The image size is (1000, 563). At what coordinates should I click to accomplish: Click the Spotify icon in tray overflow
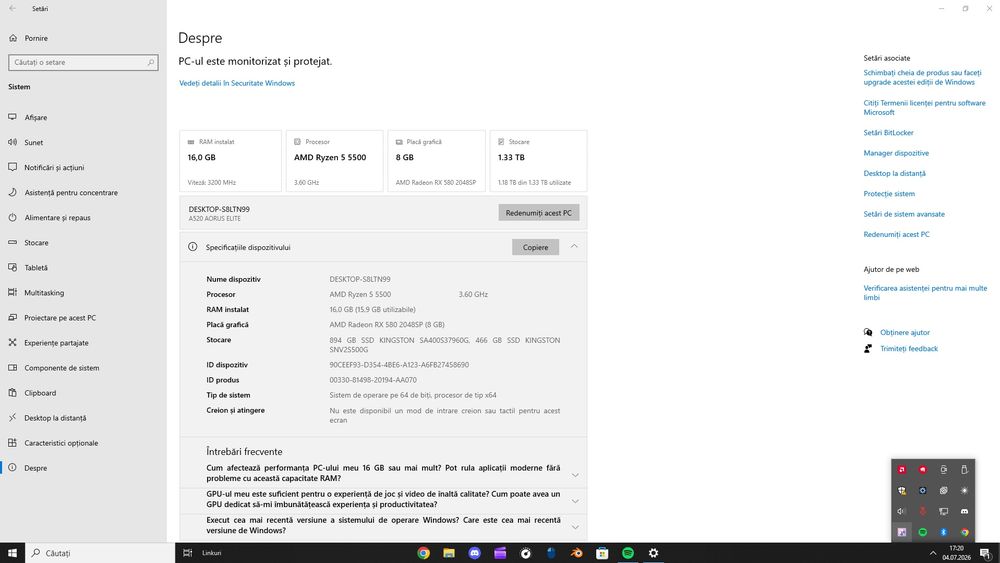pyautogui.click(x=922, y=532)
